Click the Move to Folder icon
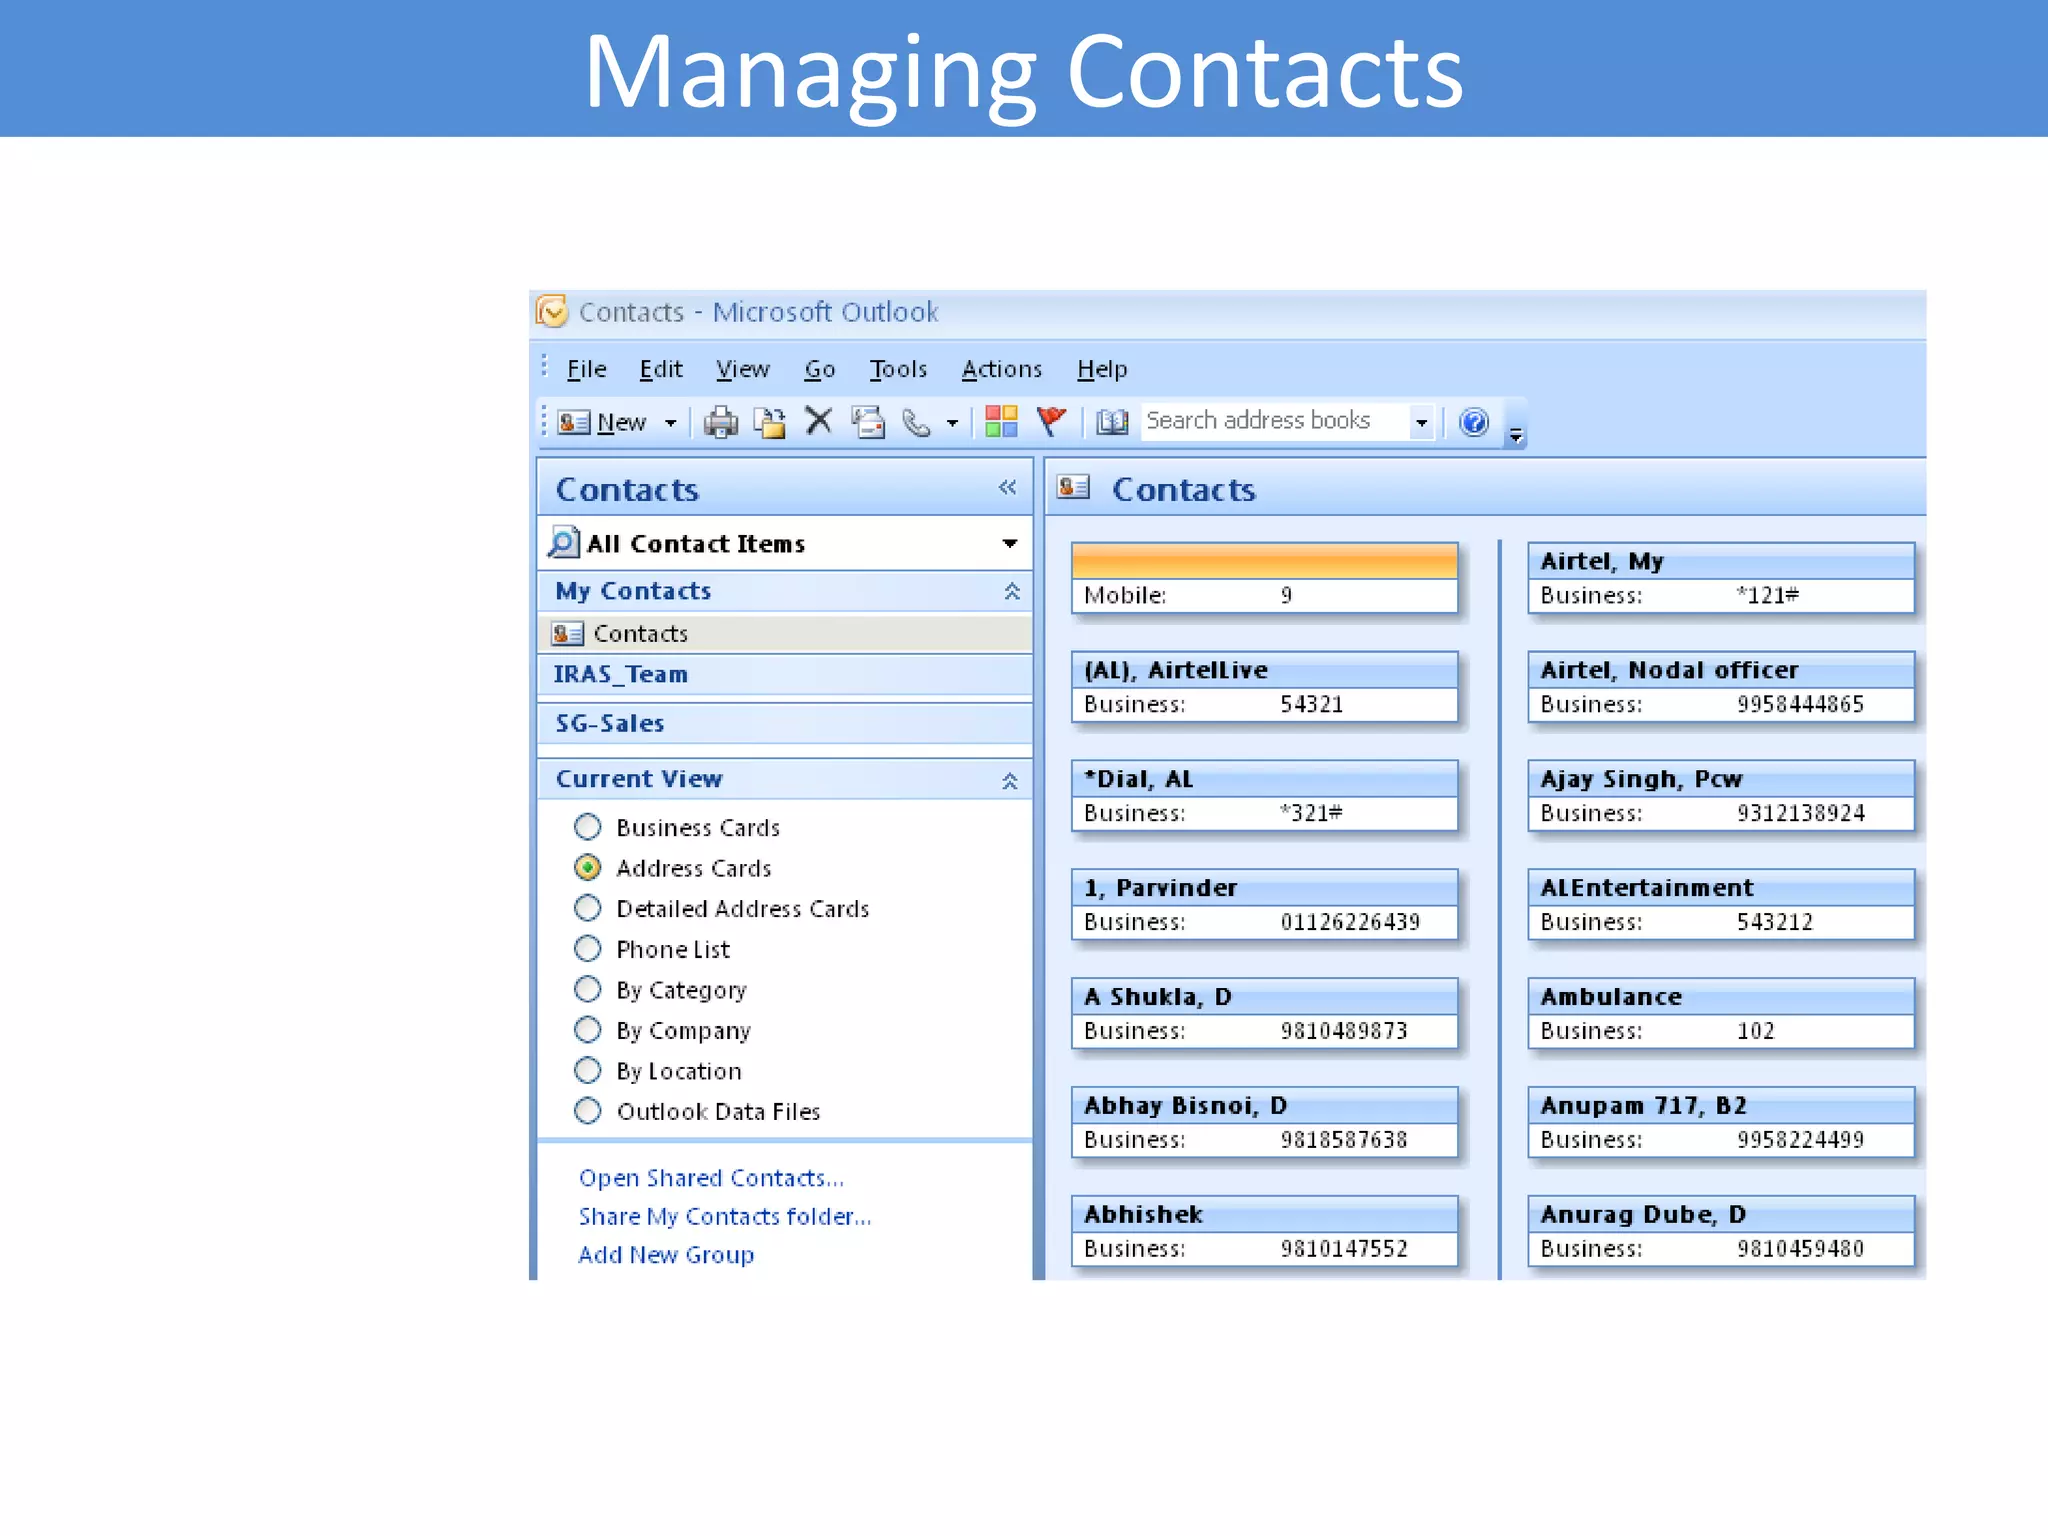 pyautogui.click(x=770, y=422)
